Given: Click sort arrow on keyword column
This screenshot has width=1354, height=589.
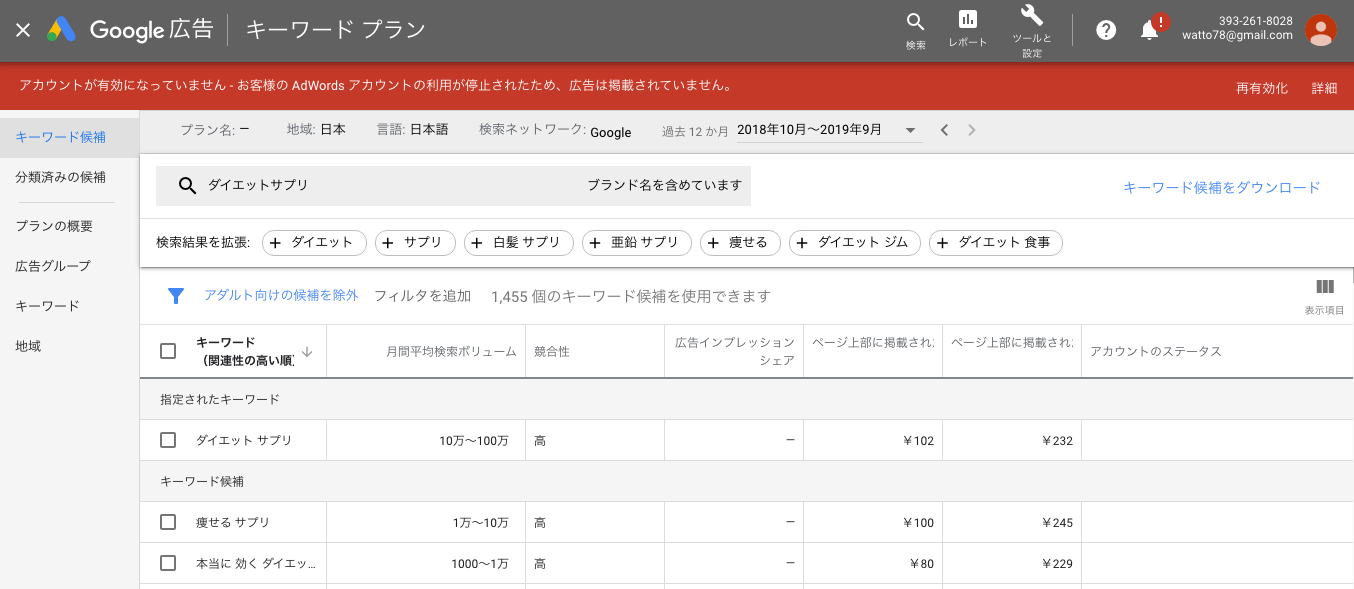Looking at the screenshot, I should [x=307, y=351].
